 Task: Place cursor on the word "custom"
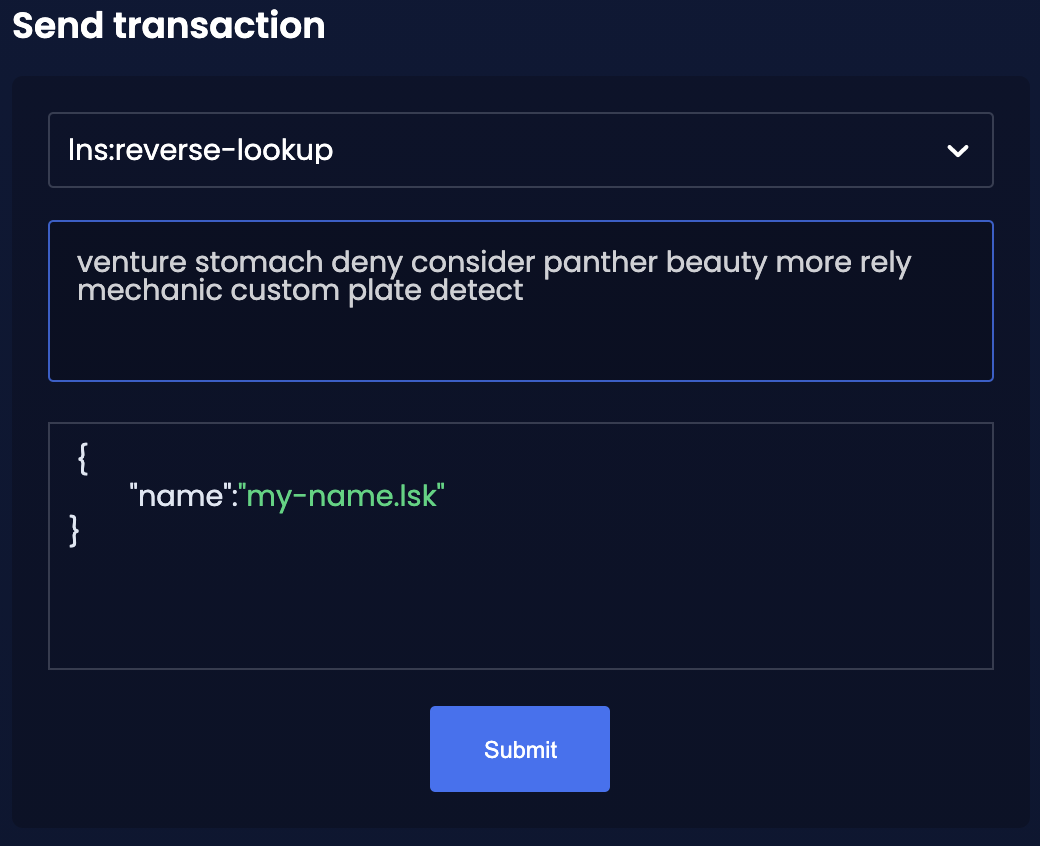coord(285,290)
